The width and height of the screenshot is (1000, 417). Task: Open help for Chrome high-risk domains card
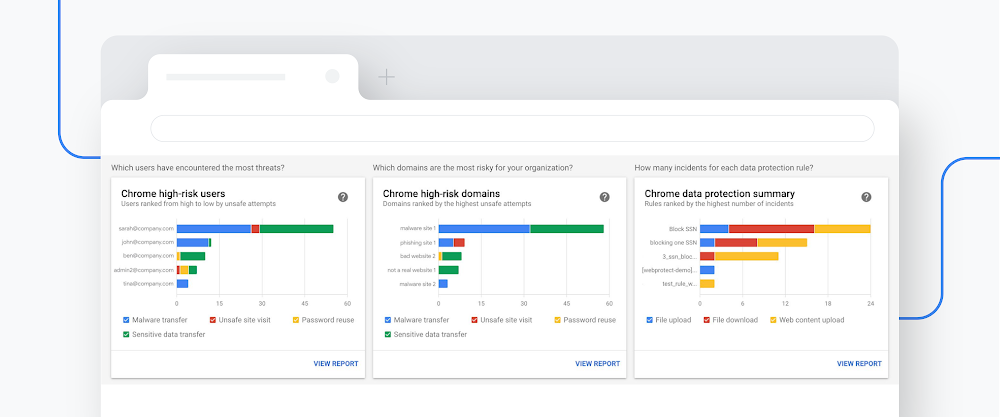tap(605, 197)
